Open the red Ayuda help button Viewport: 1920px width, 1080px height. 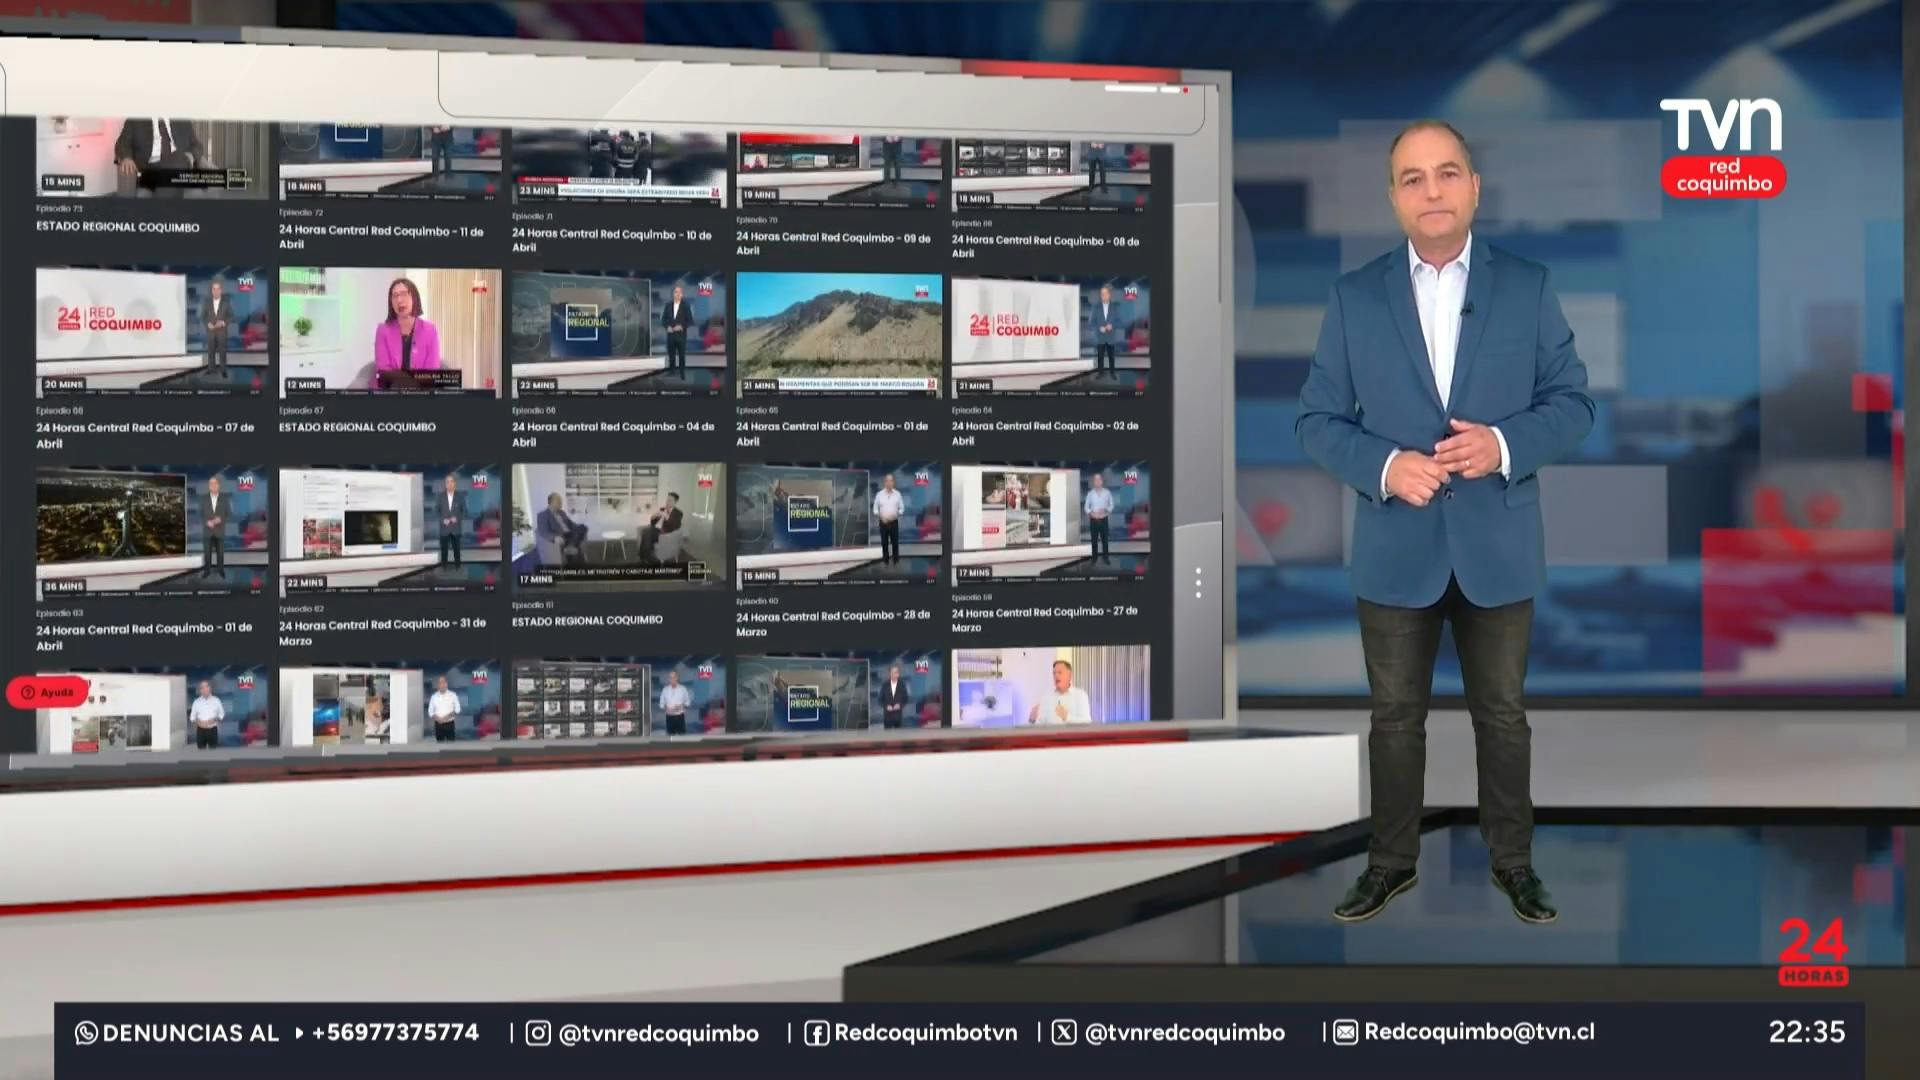[x=47, y=692]
